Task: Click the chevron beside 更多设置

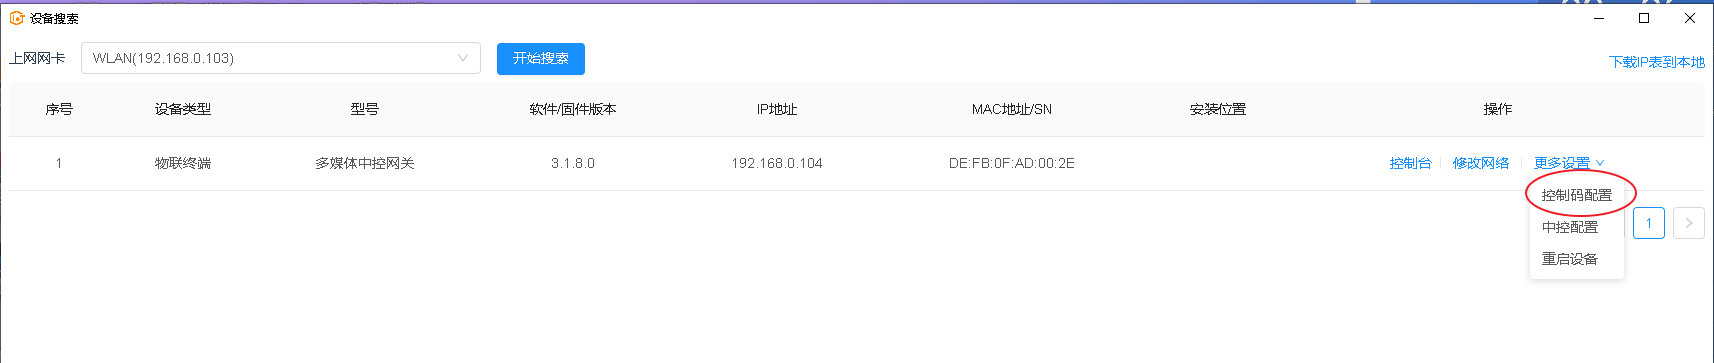Action: (1600, 163)
